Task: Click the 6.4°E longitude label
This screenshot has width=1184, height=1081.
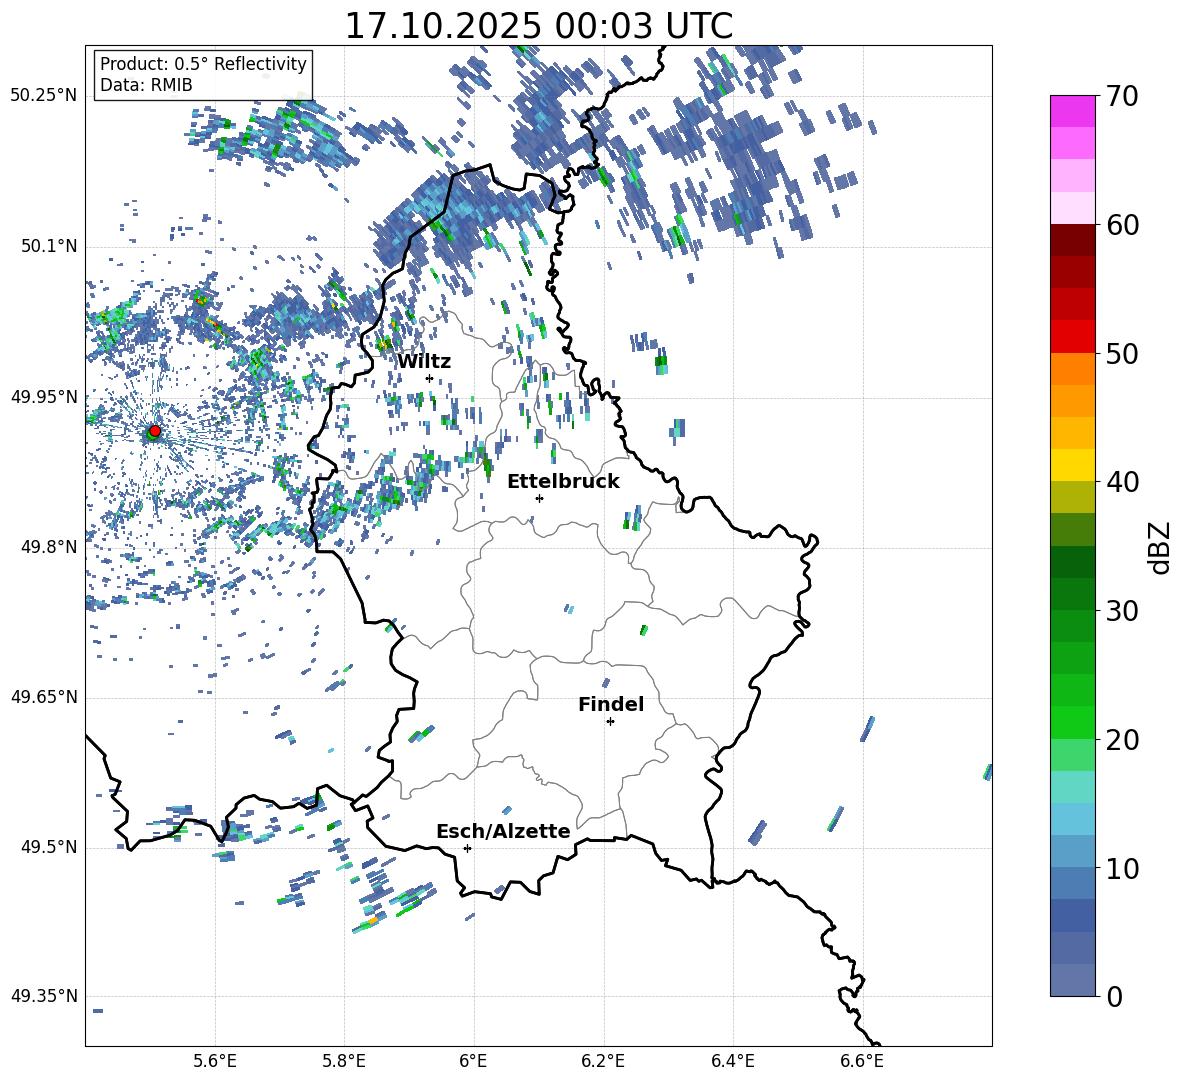Action: (x=732, y=1061)
